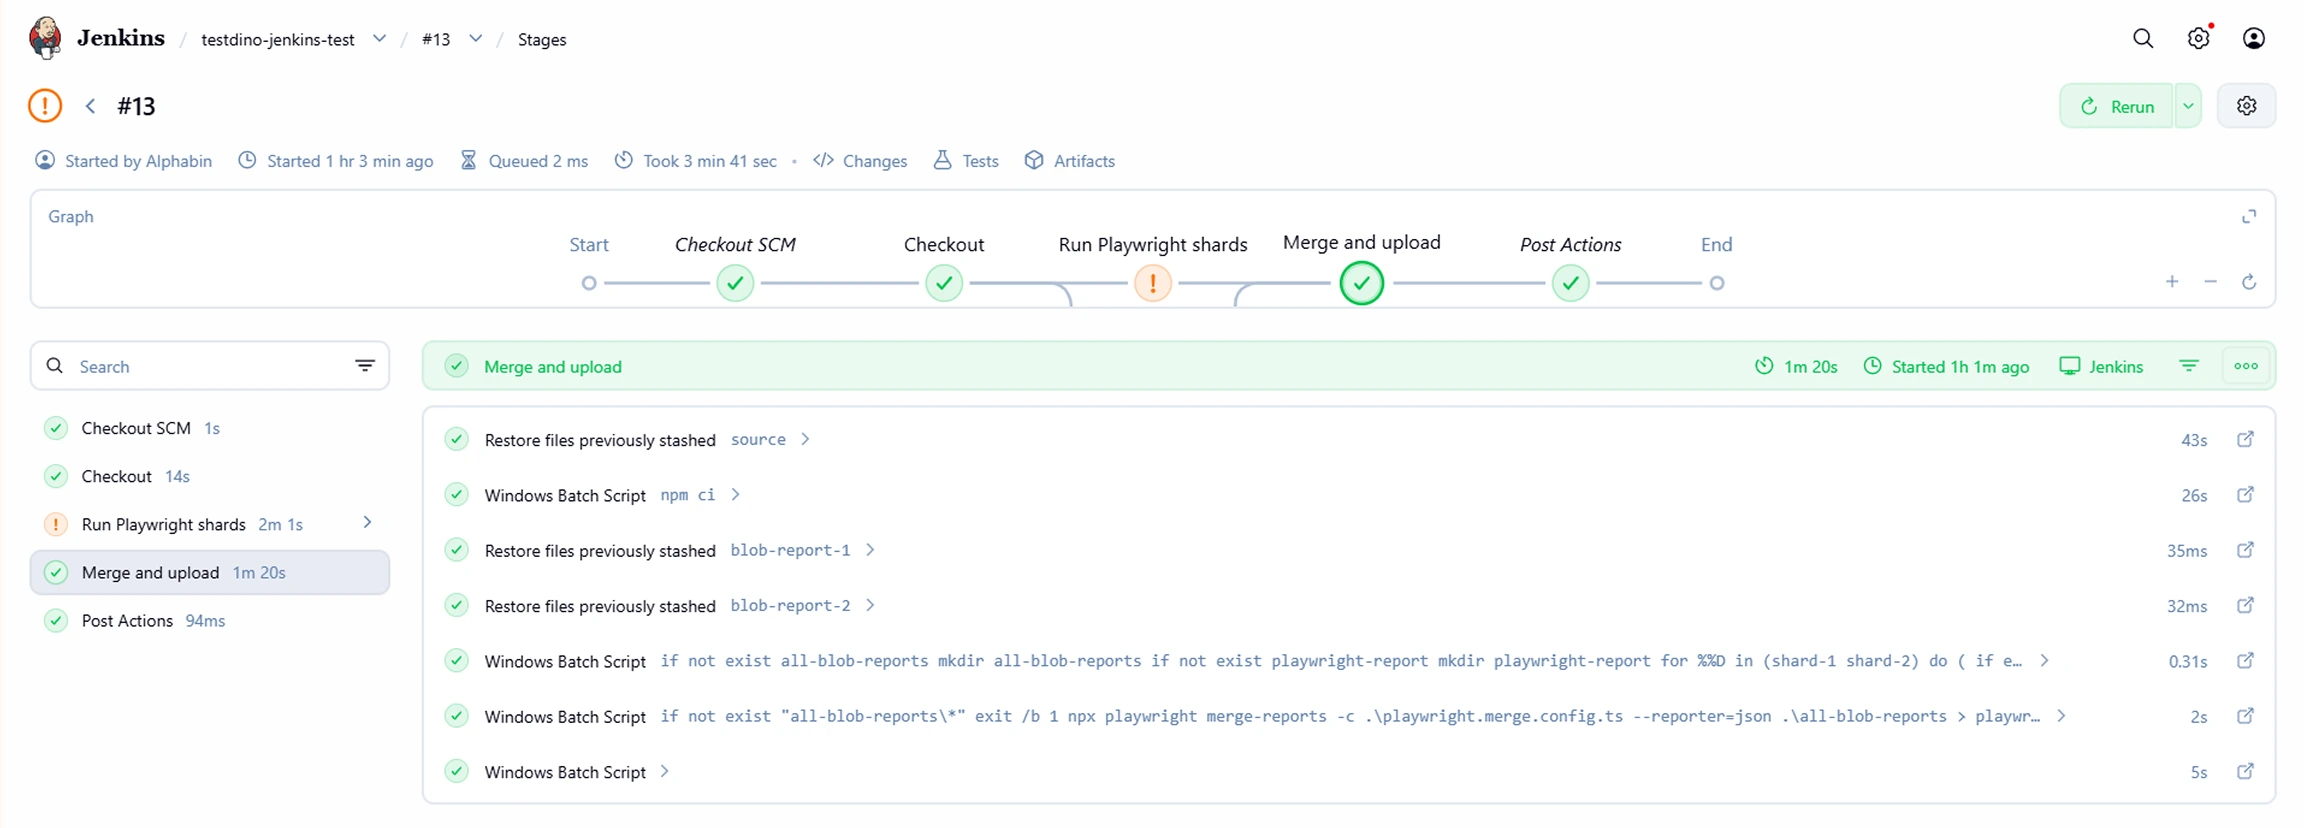
Task: Open the testdino-jenkins-test breadcrumb dropdown
Action: click(x=379, y=39)
